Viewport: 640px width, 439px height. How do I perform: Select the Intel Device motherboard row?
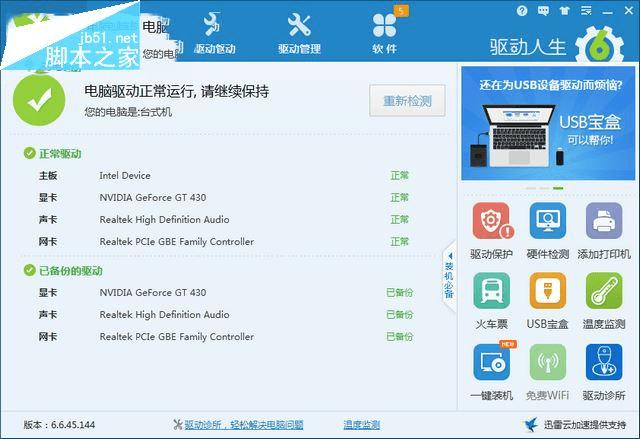pos(224,176)
